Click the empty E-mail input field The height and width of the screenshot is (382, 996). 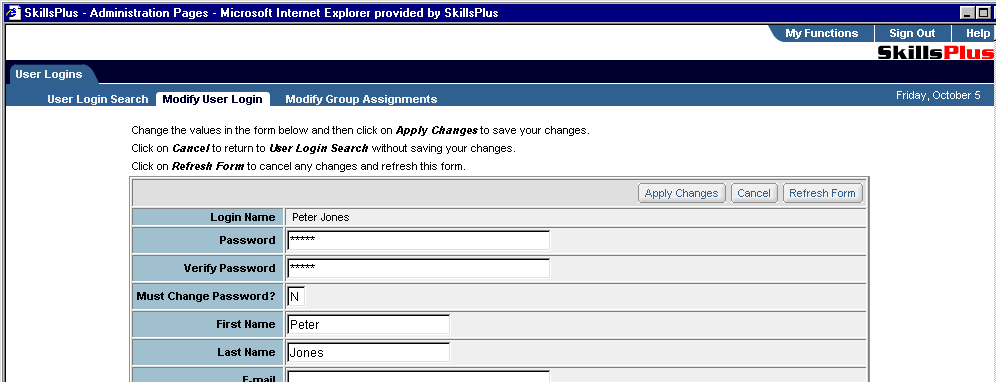pyautogui.click(x=418, y=376)
